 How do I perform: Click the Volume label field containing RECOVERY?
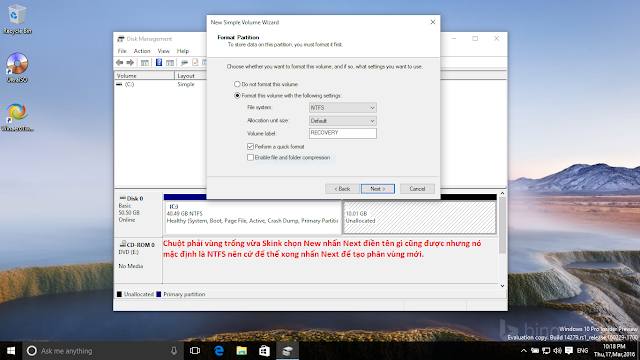(342, 133)
